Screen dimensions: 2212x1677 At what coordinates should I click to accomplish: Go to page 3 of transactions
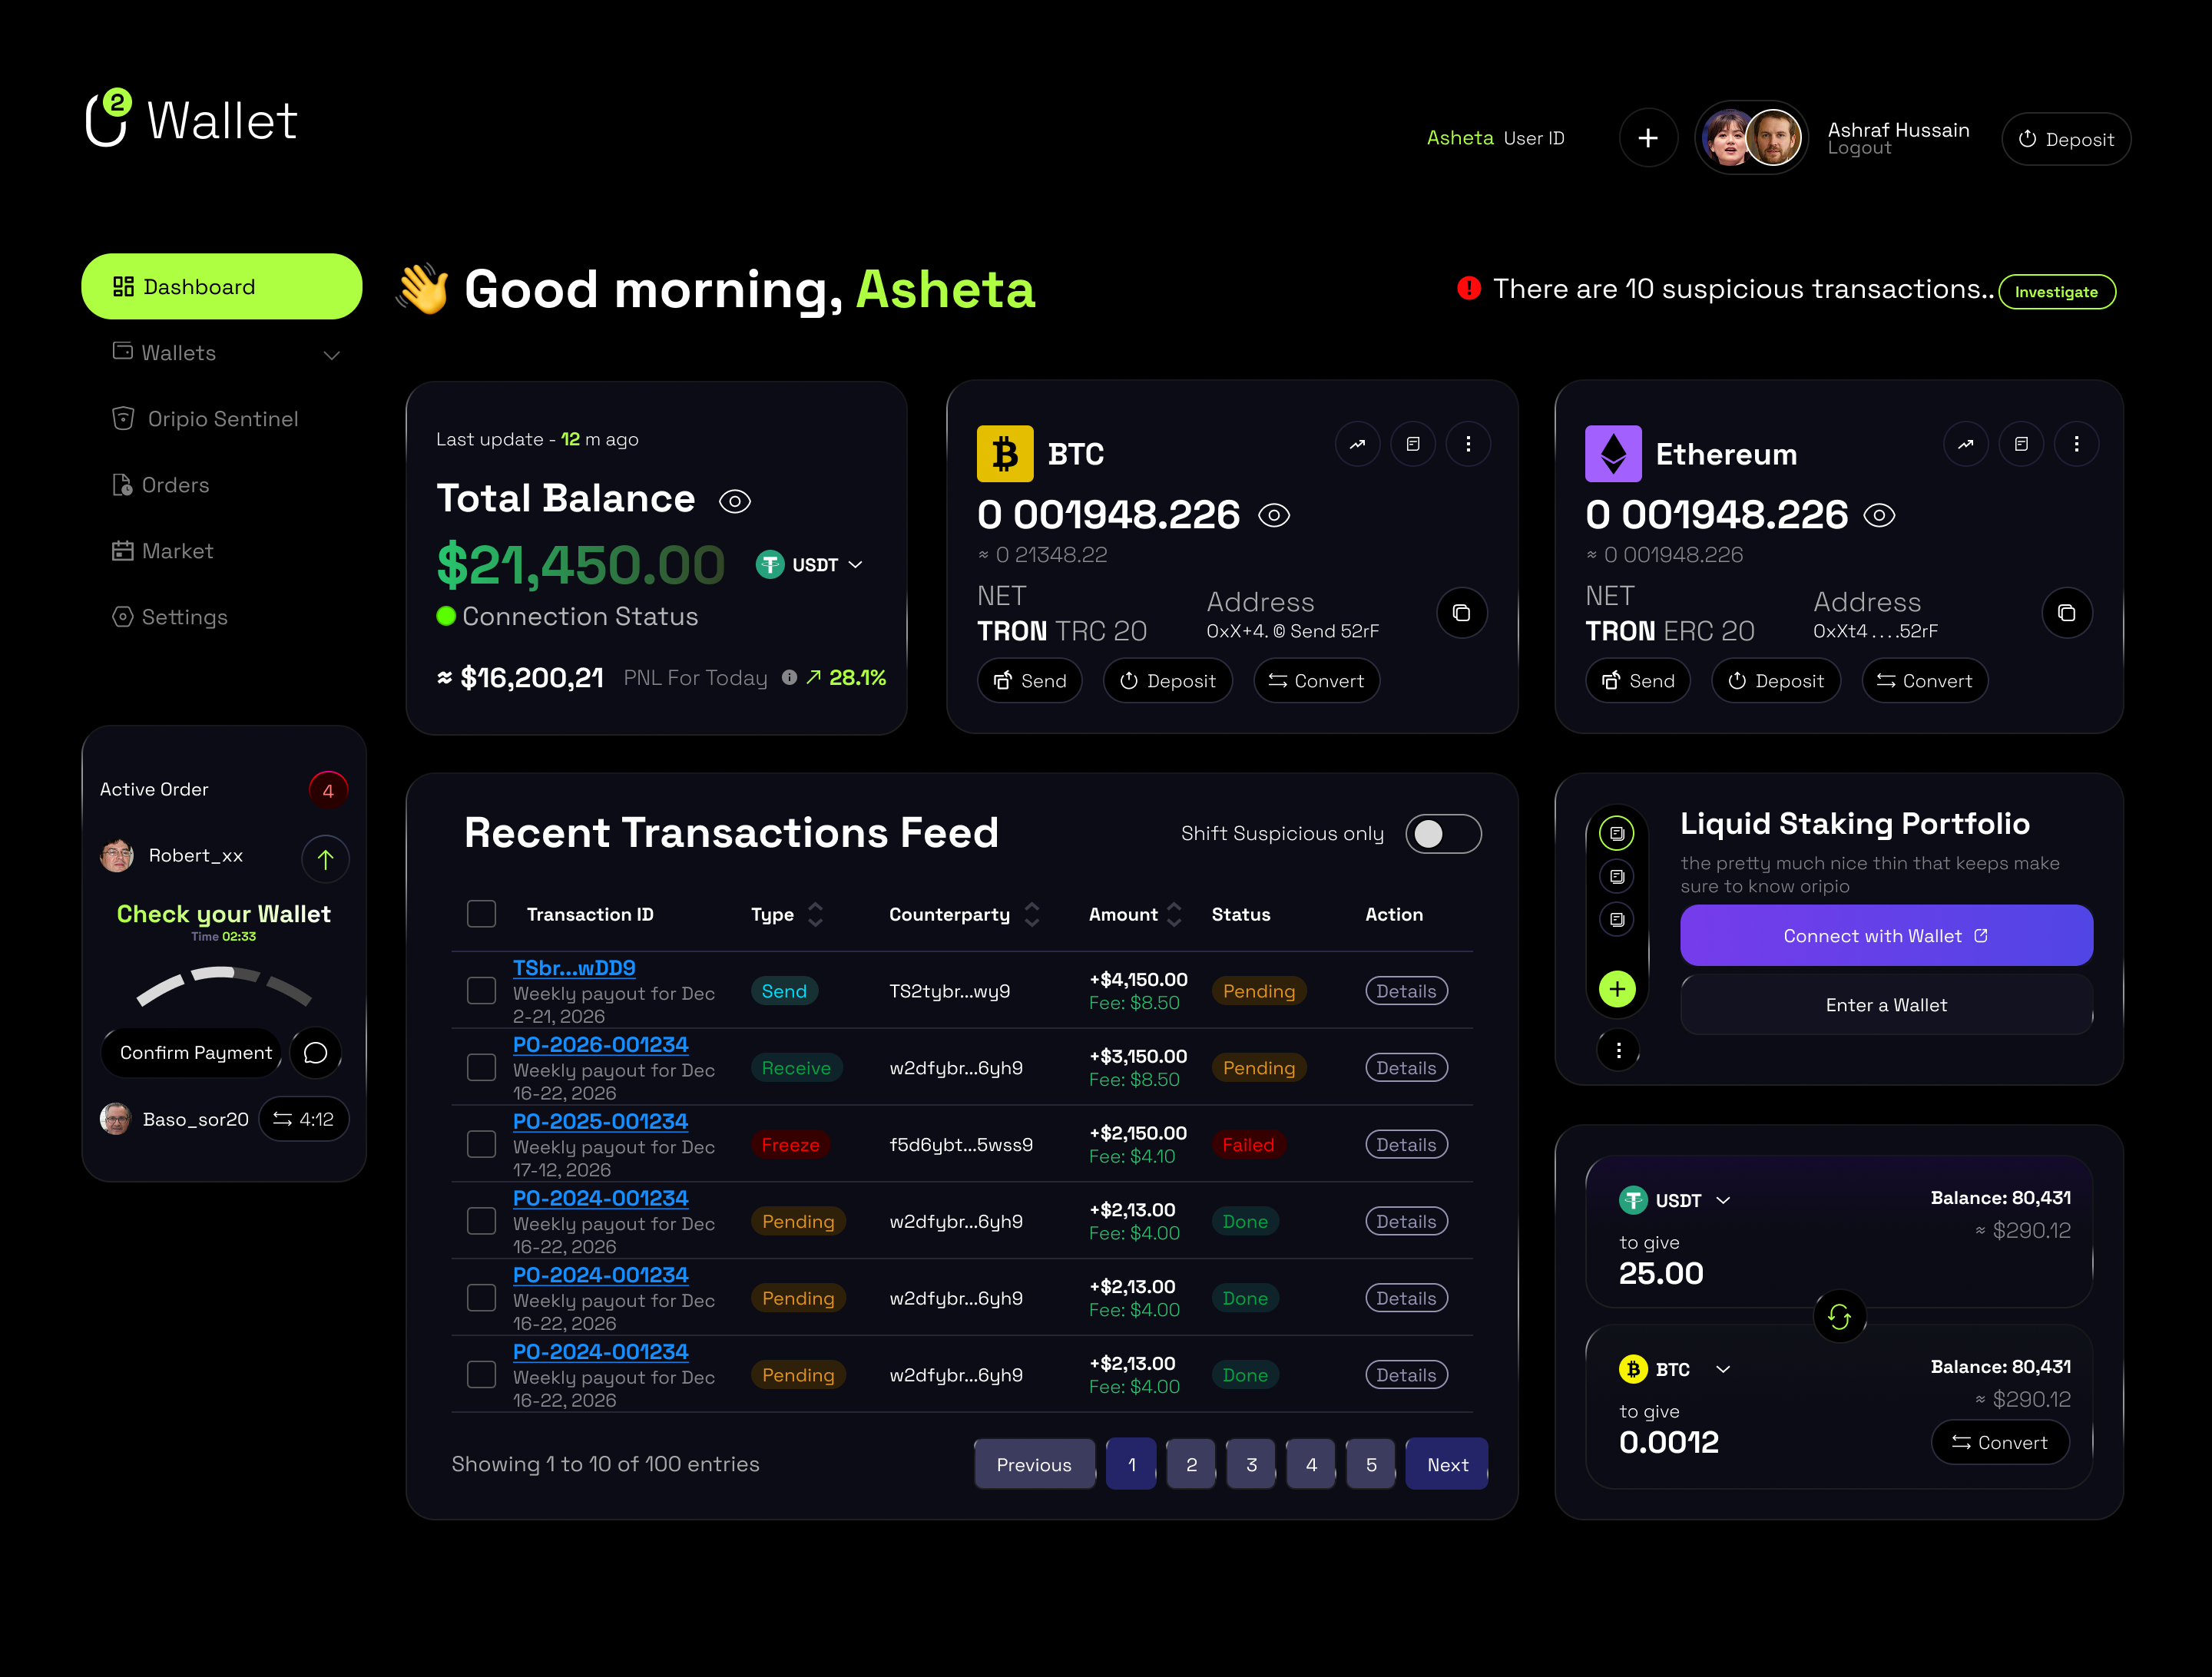[x=1251, y=1464]
